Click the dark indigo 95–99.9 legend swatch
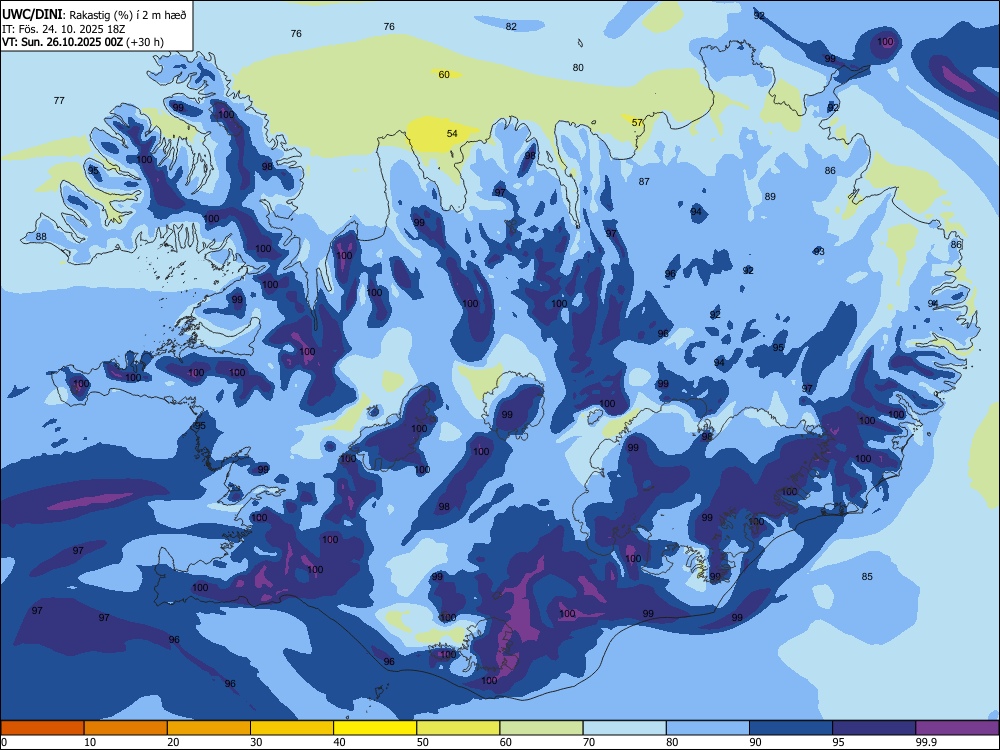The image size is (1000, 750). (x=874, y=728)
